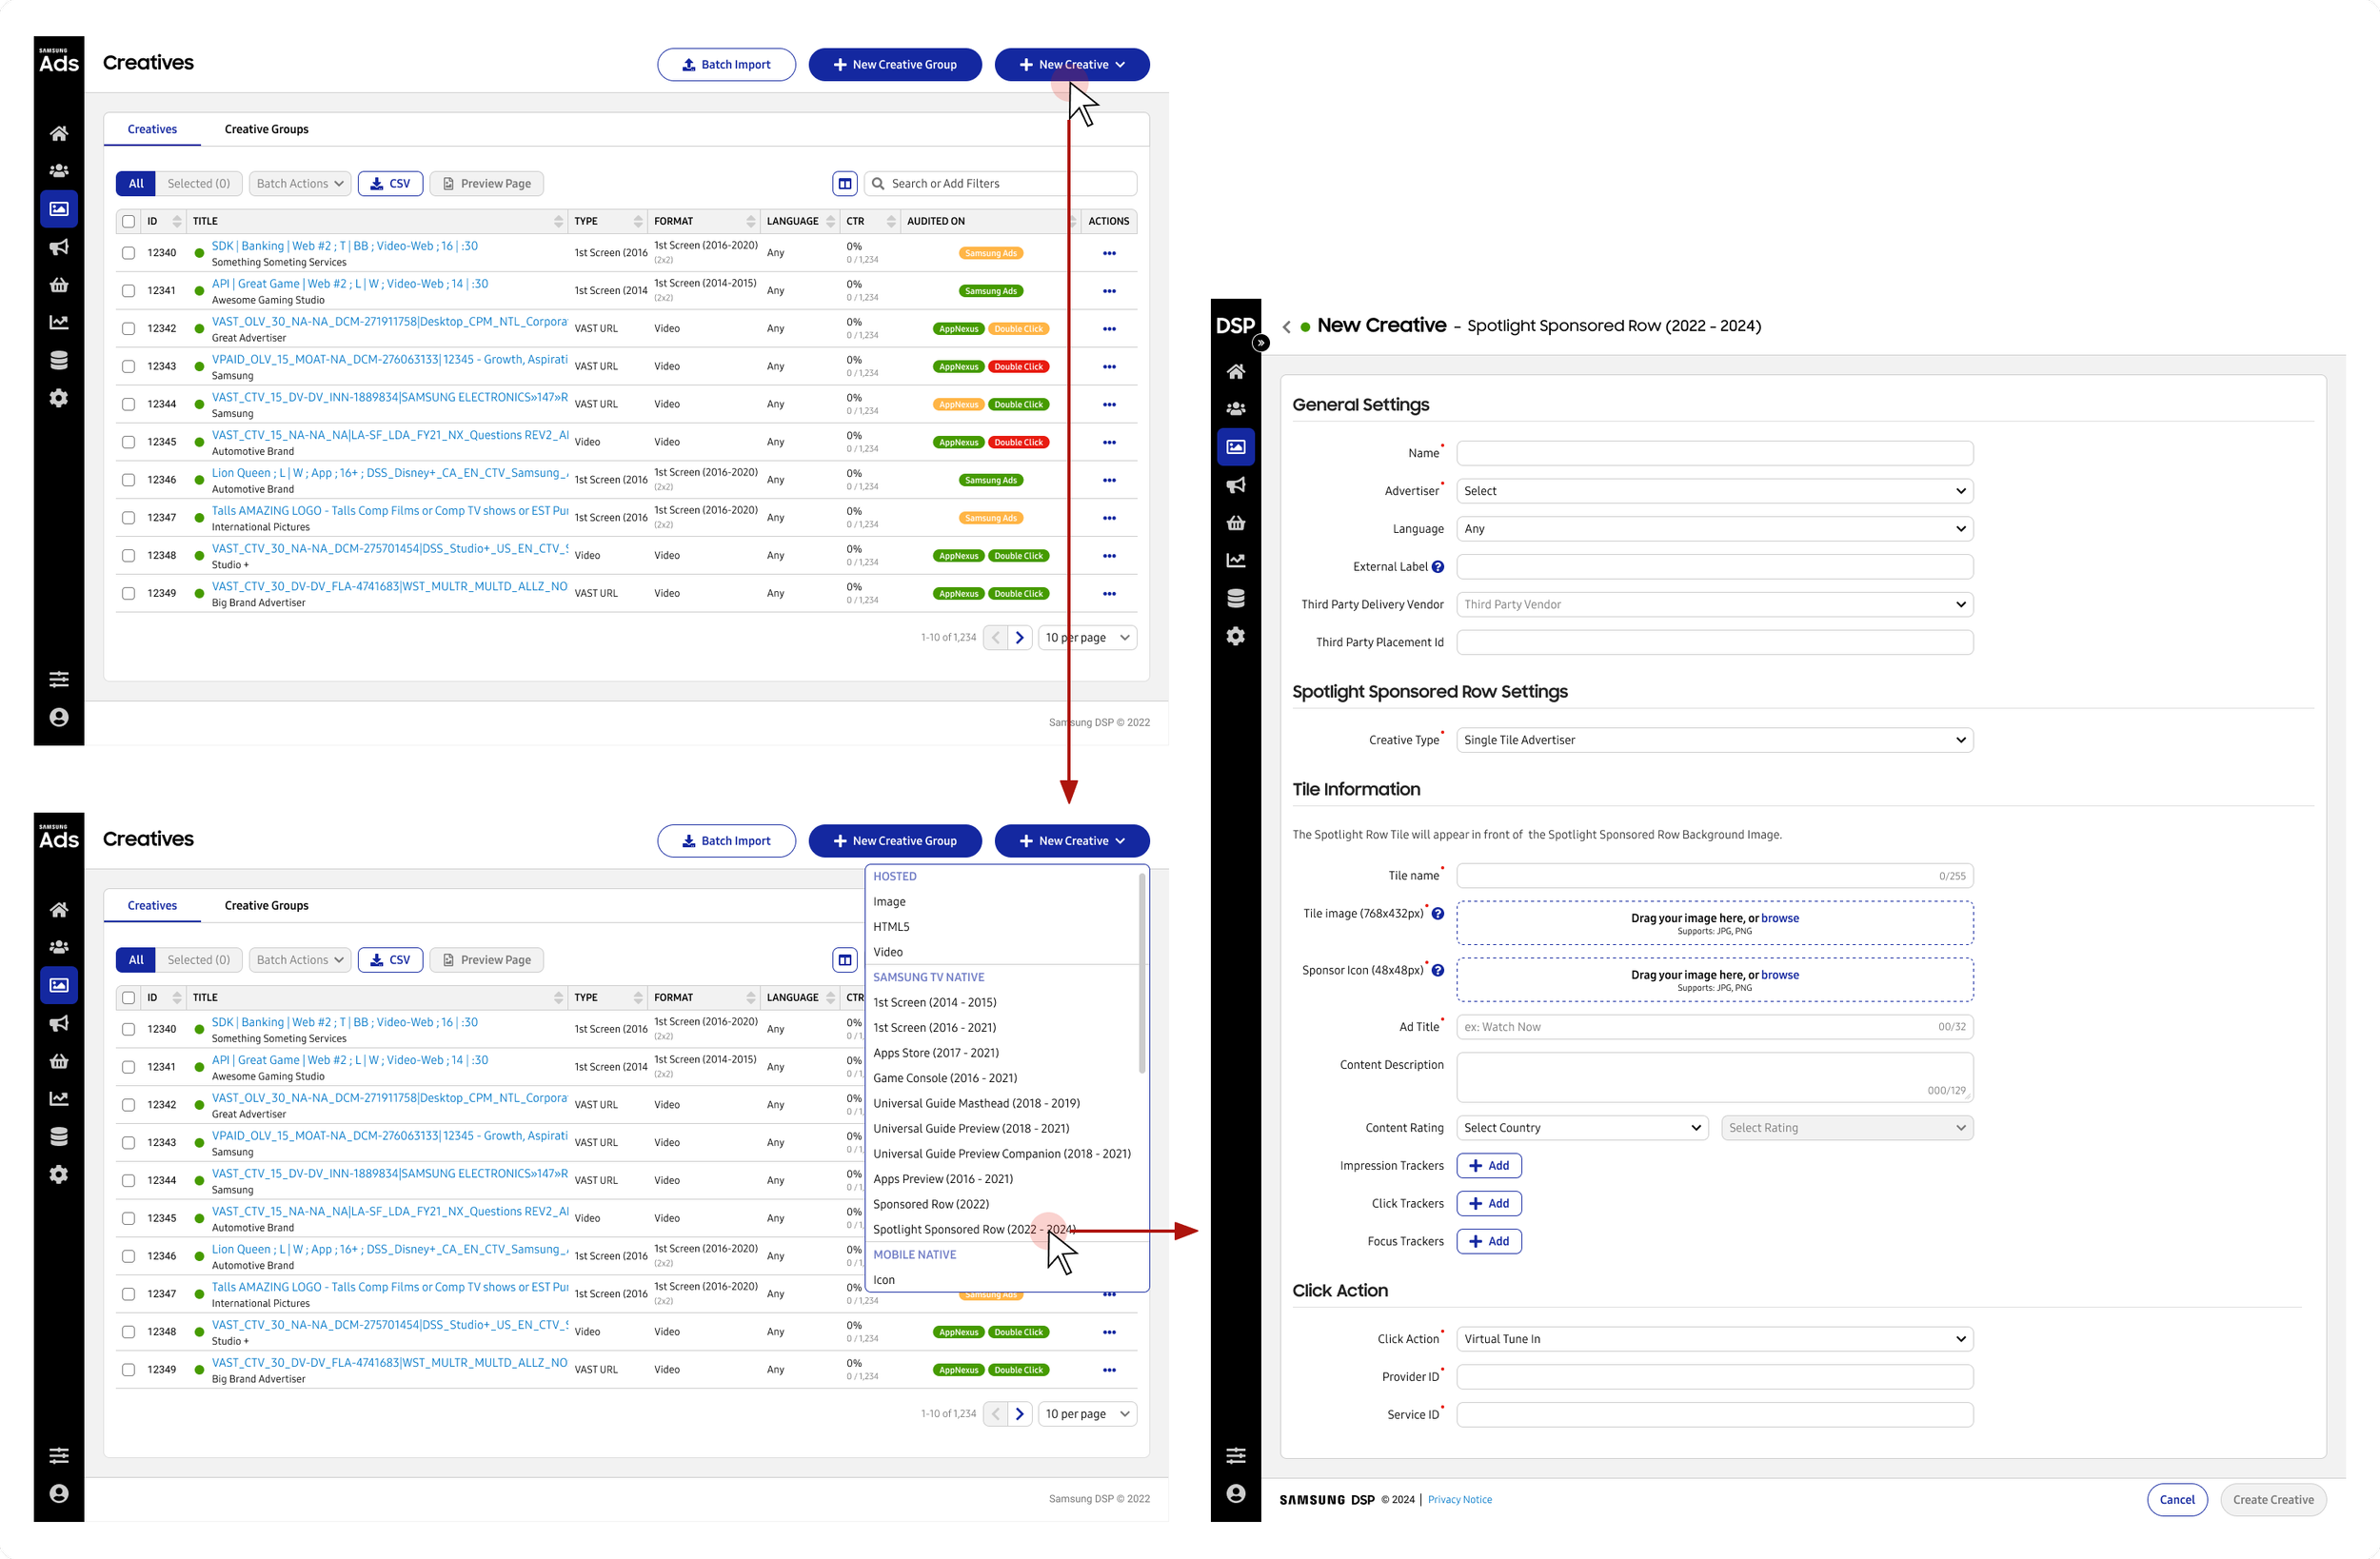
Task: Click the help icon beside External Label
Action: coord(1437,567)
